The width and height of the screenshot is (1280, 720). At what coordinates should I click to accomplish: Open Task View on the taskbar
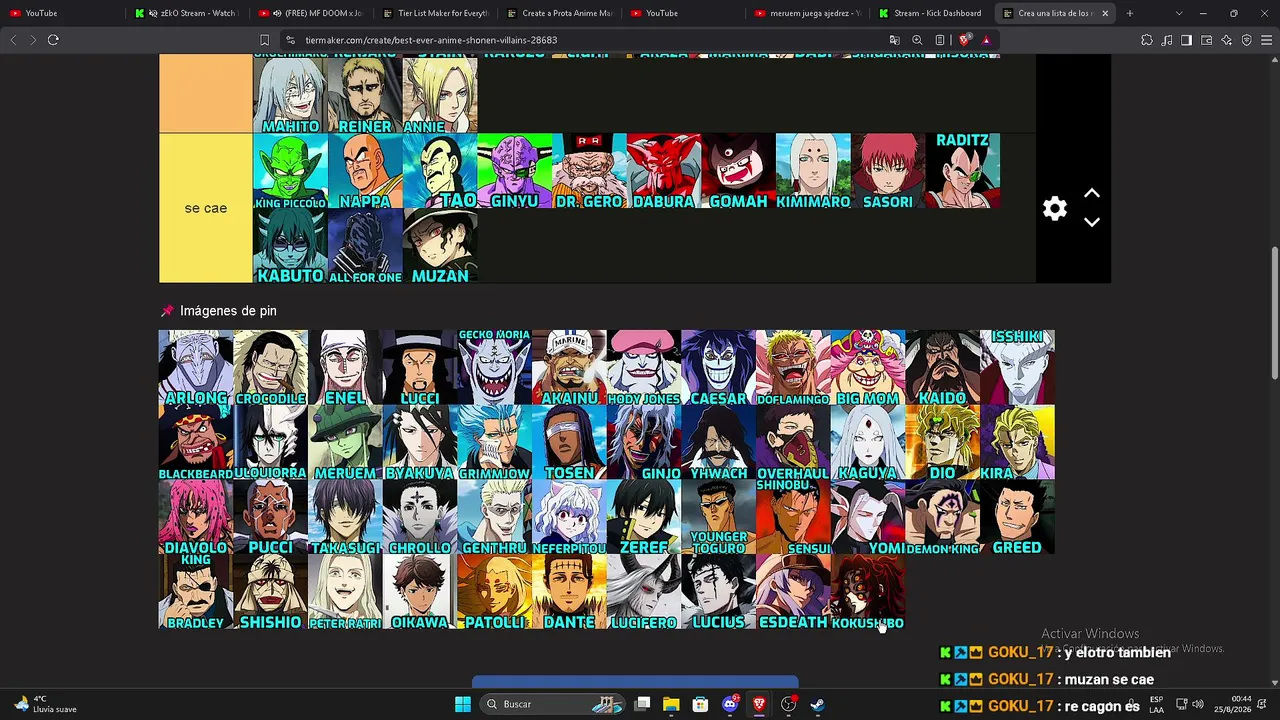pos(642,704)
